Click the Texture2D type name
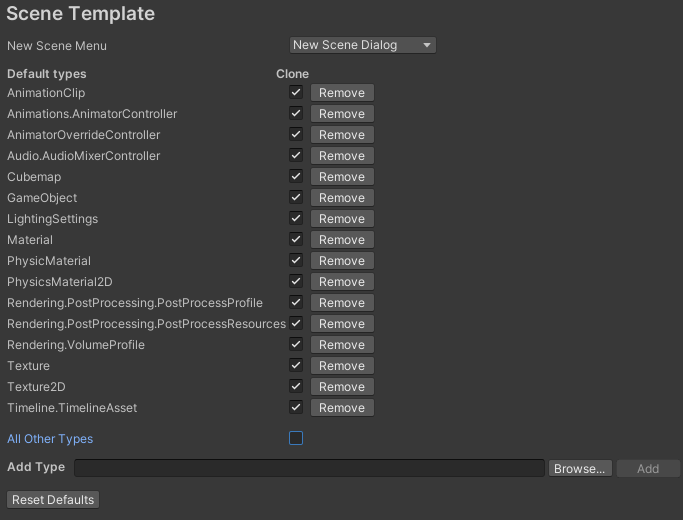The height and width of the screenshot is (520, 683). pos(36,387)
